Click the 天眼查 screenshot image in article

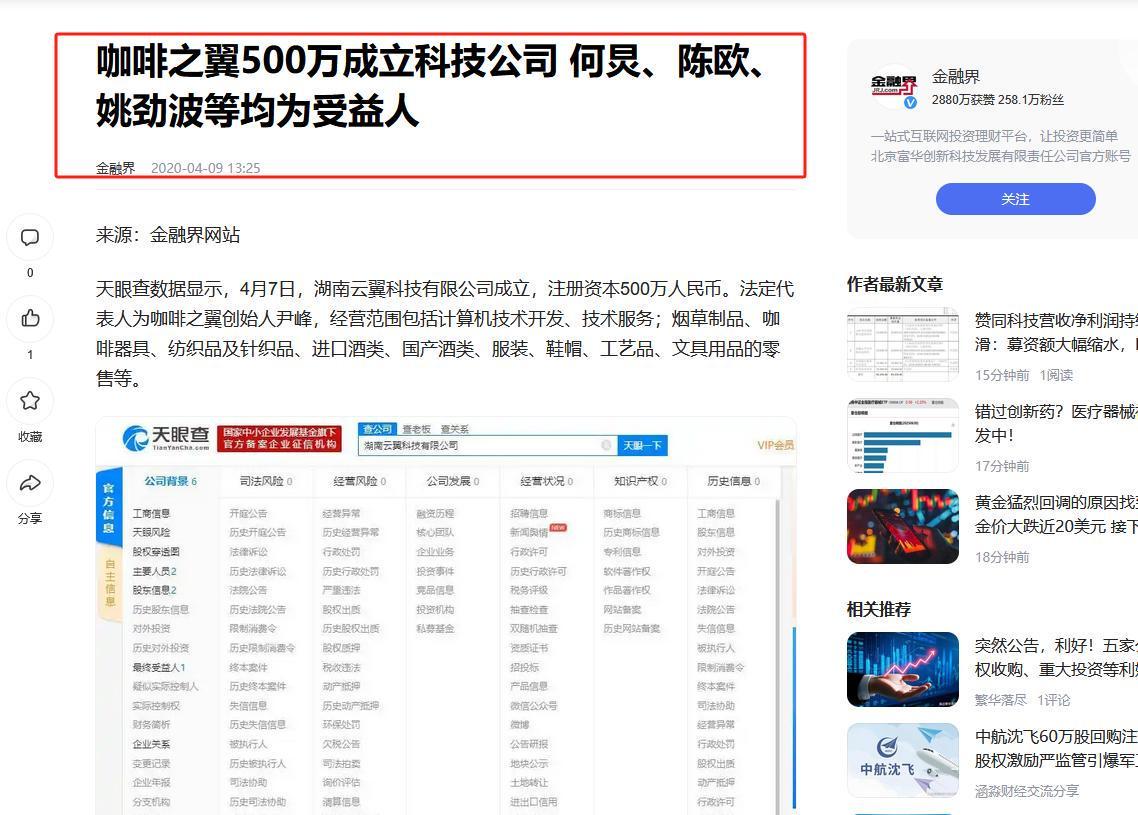tap(446, 615)
